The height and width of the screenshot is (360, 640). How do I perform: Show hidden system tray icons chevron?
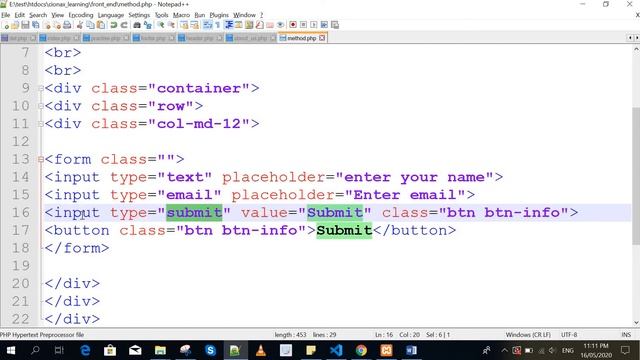(x=504, y=350)
